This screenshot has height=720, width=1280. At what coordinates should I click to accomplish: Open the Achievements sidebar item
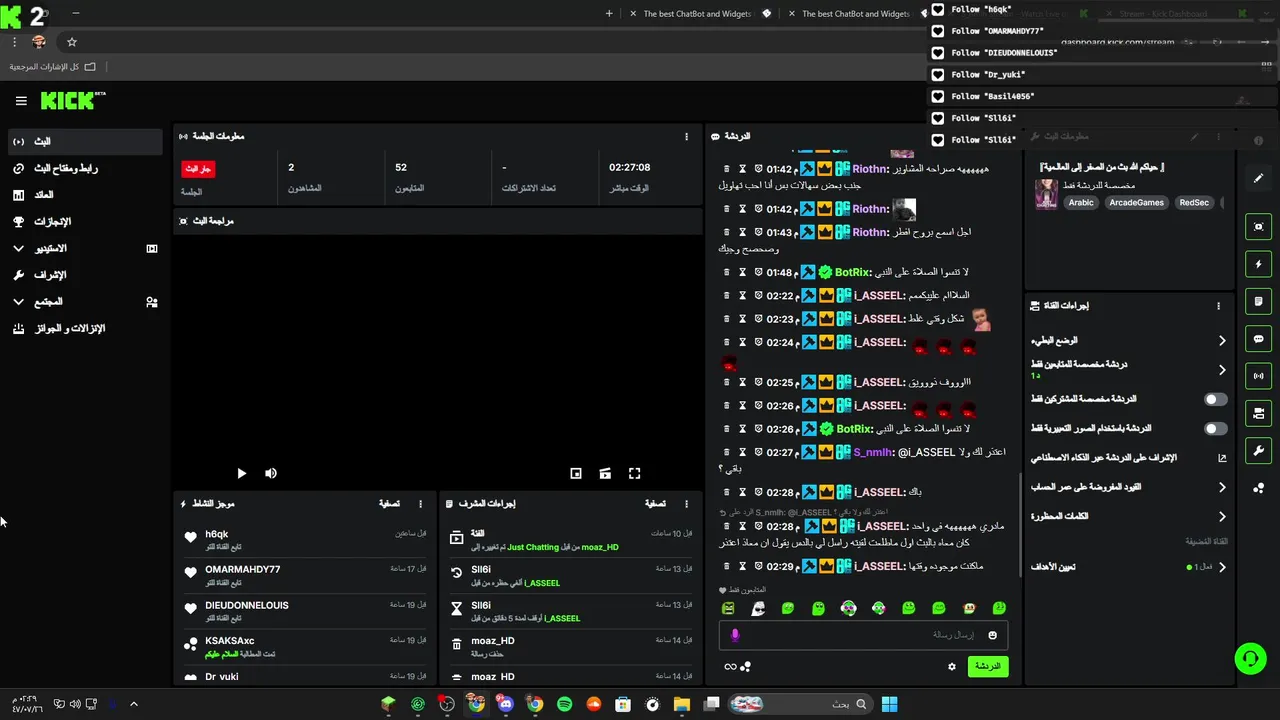tap(85, 221)
